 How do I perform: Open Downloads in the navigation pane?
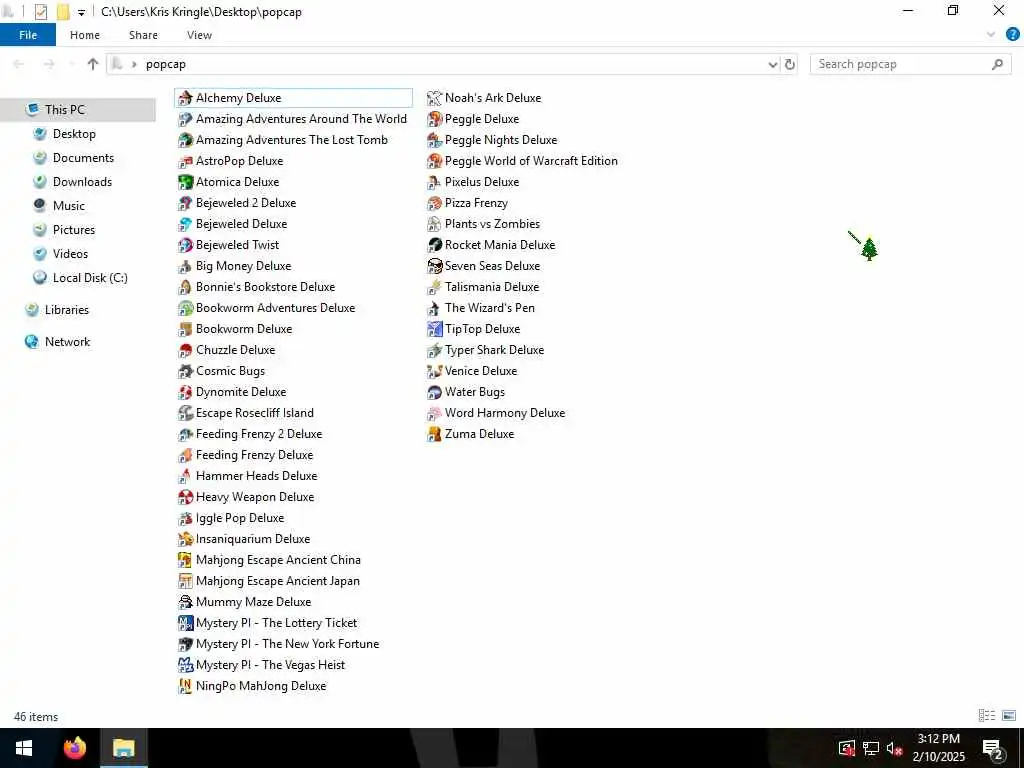[x=82, y=182]
